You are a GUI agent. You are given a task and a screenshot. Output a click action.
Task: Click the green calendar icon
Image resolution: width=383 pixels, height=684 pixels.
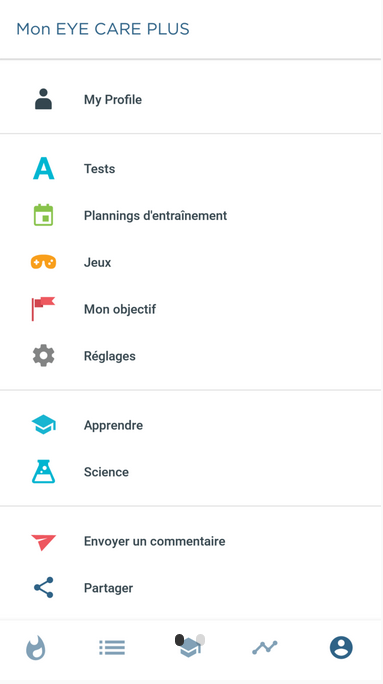(44, 215)
